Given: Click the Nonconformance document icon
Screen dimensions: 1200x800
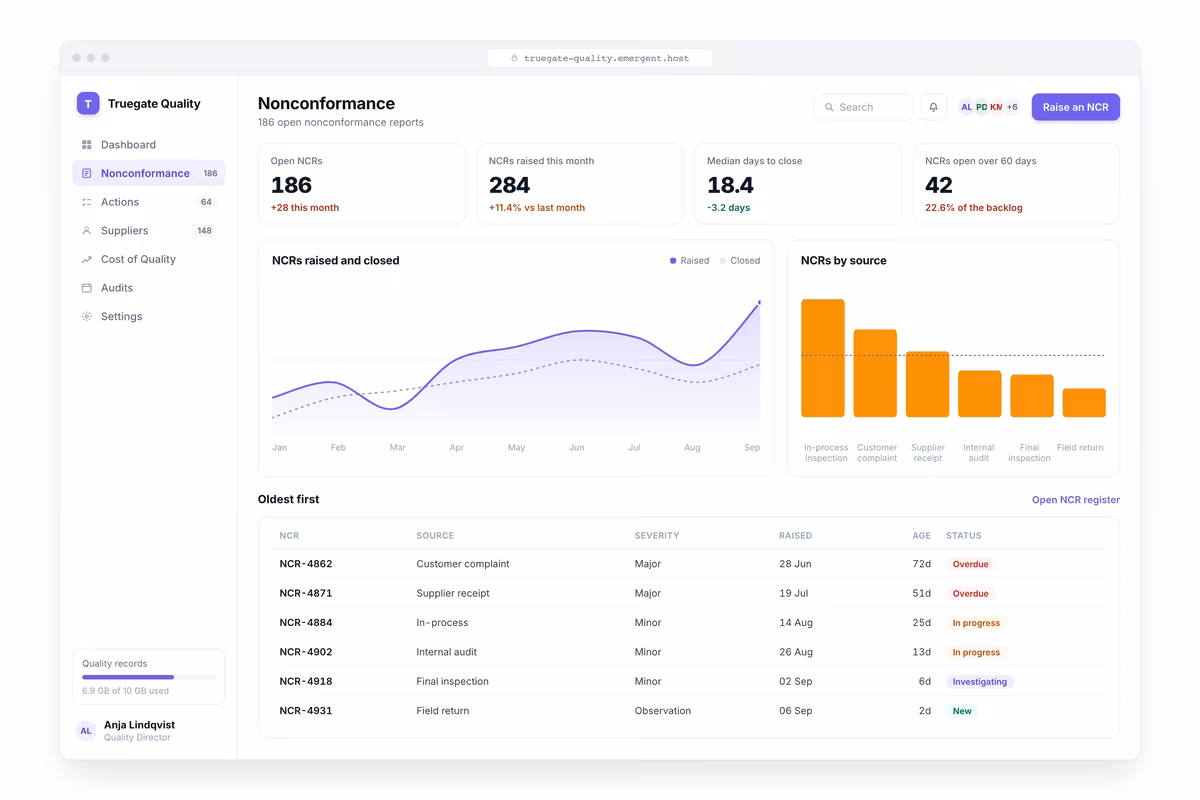Looking at the screenshot, I should (87, 173).
